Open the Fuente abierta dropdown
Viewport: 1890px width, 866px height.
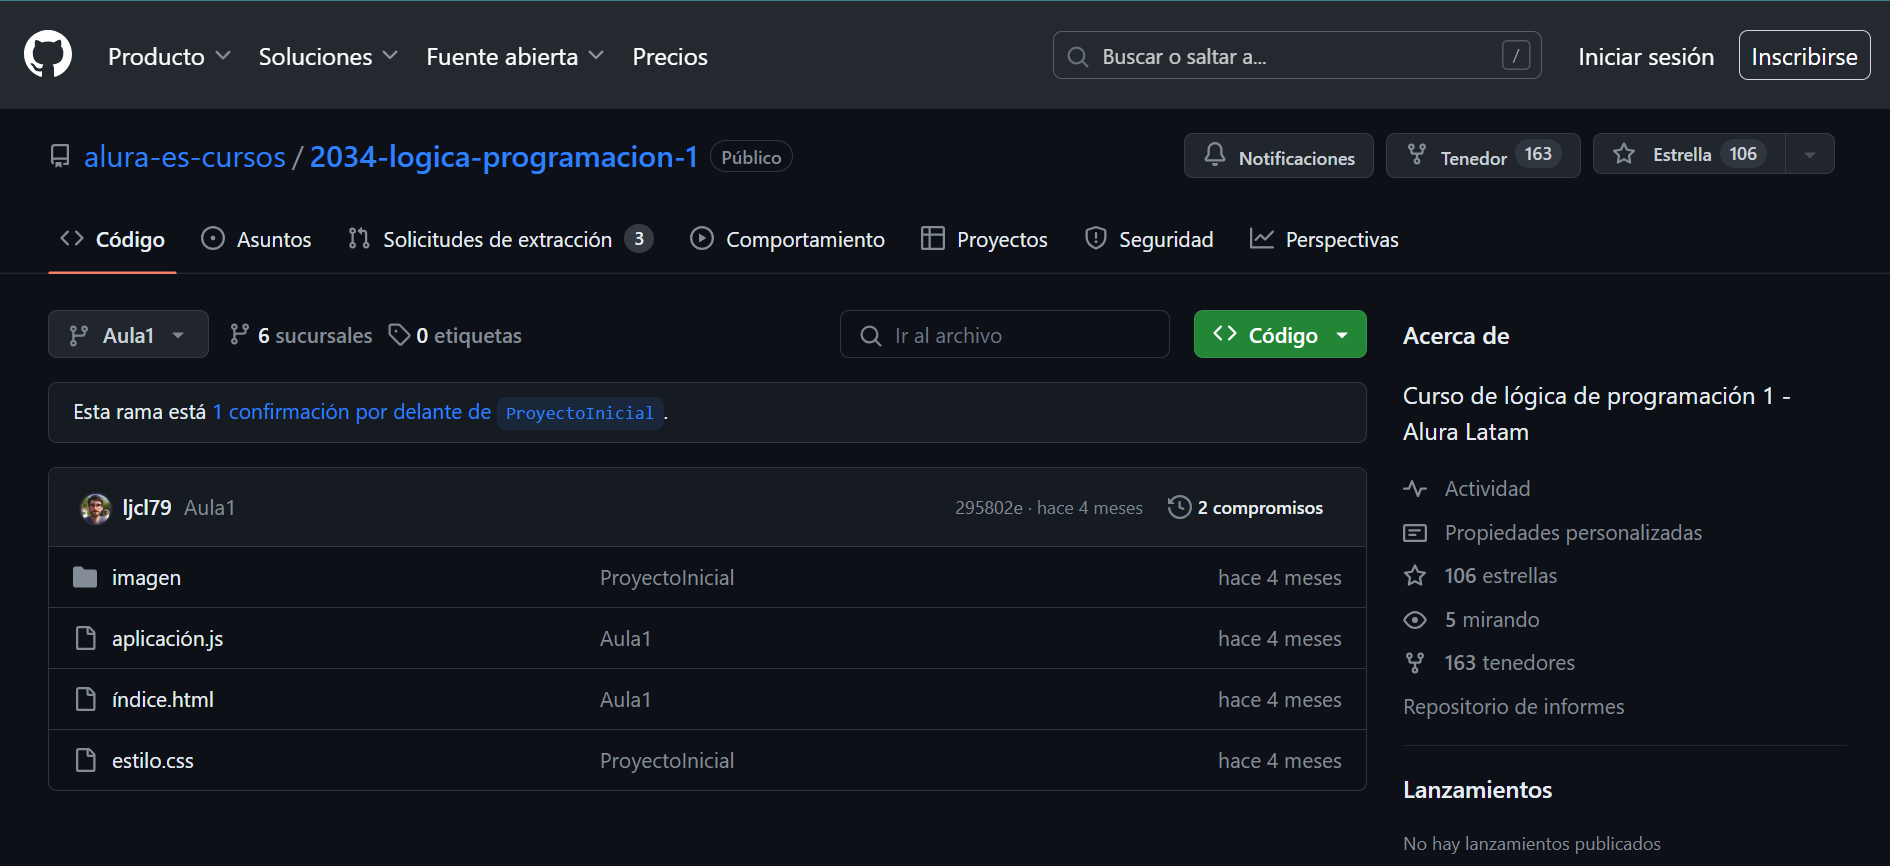point(515,57)
